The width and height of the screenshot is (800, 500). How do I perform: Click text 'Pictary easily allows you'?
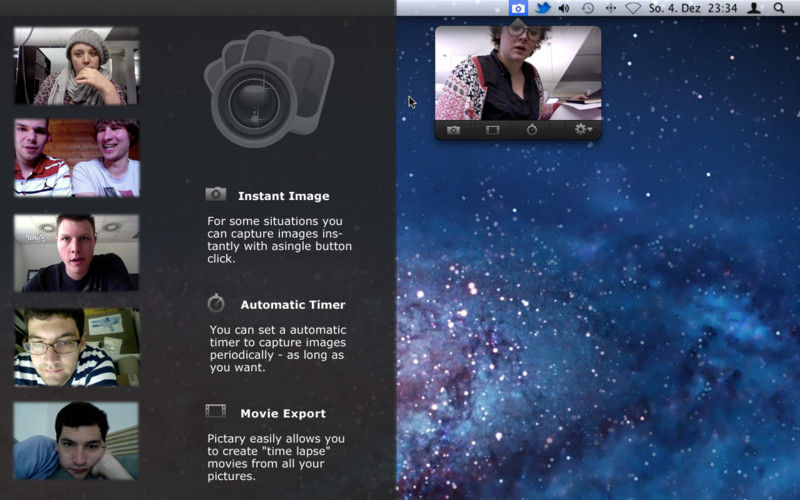(x=276, y=439)
